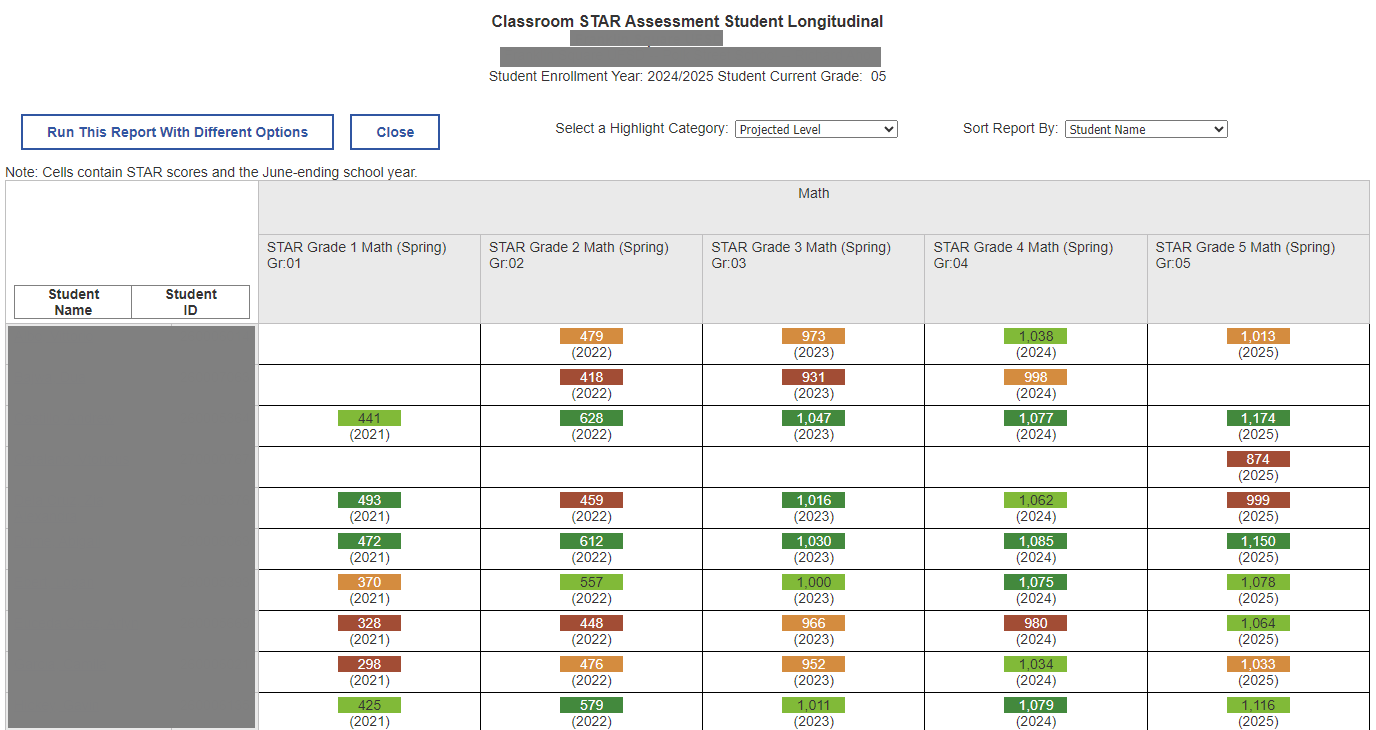Select the score 973 cell
This screenshot has height=730, width=1376.
point(813,336)
